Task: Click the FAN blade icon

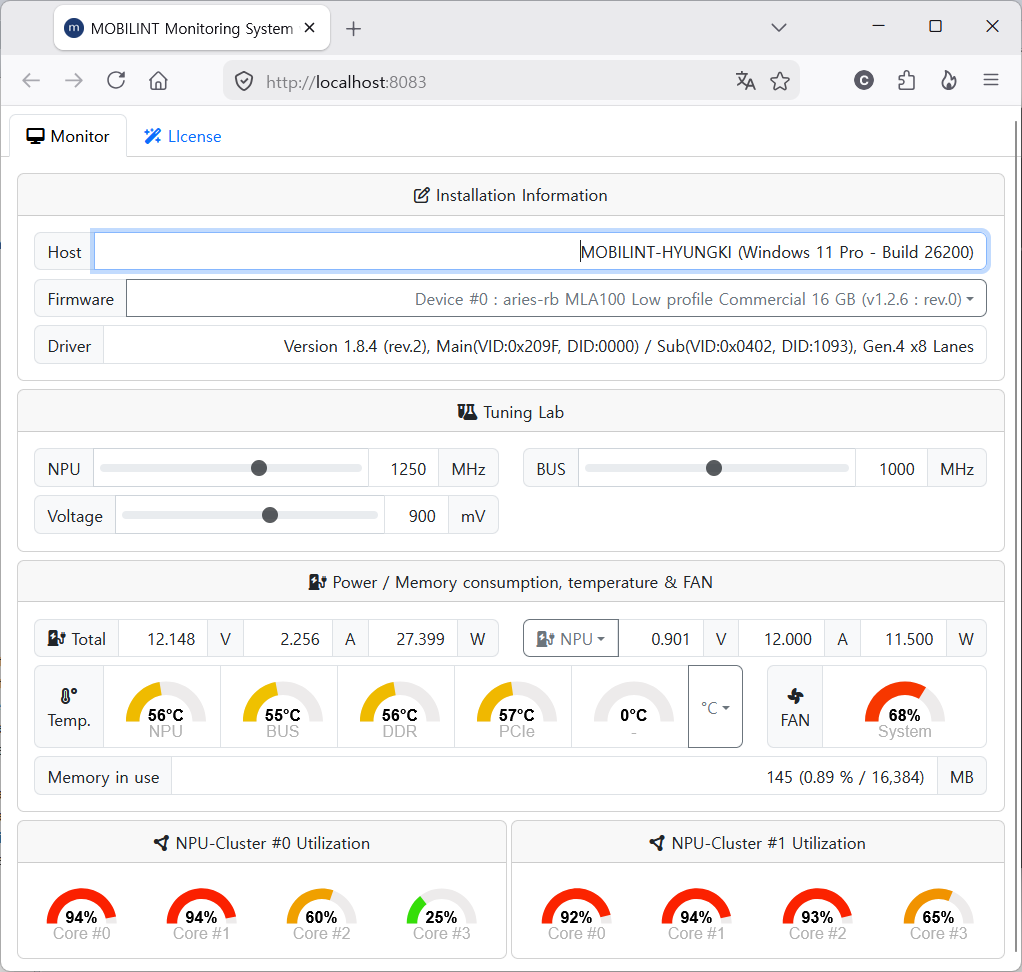Action: click(x=795, y=696)
